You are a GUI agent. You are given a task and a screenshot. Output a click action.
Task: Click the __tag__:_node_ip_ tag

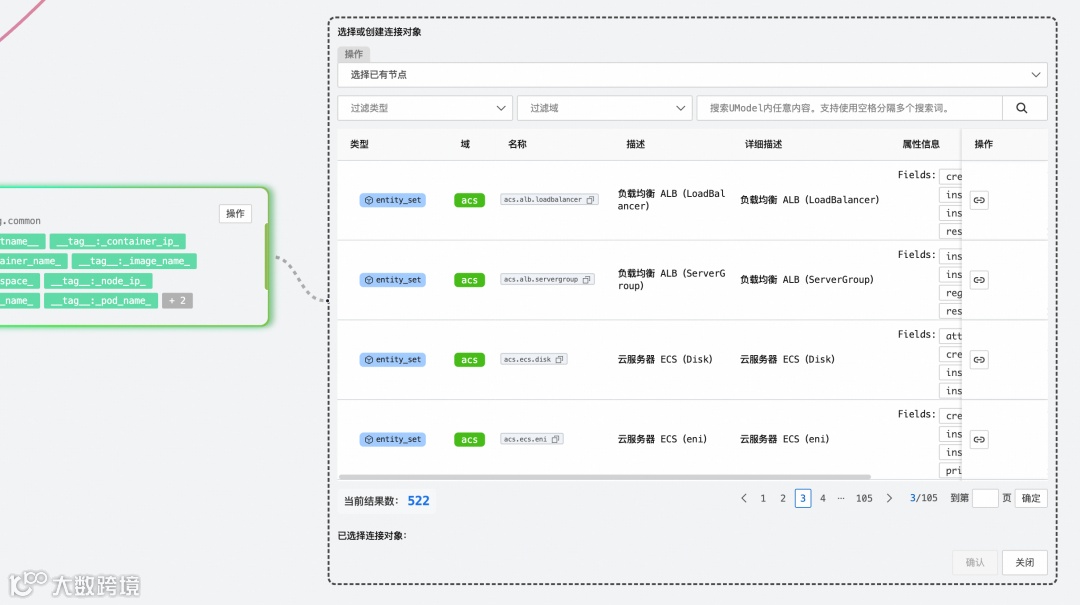[x=98, y=281]
